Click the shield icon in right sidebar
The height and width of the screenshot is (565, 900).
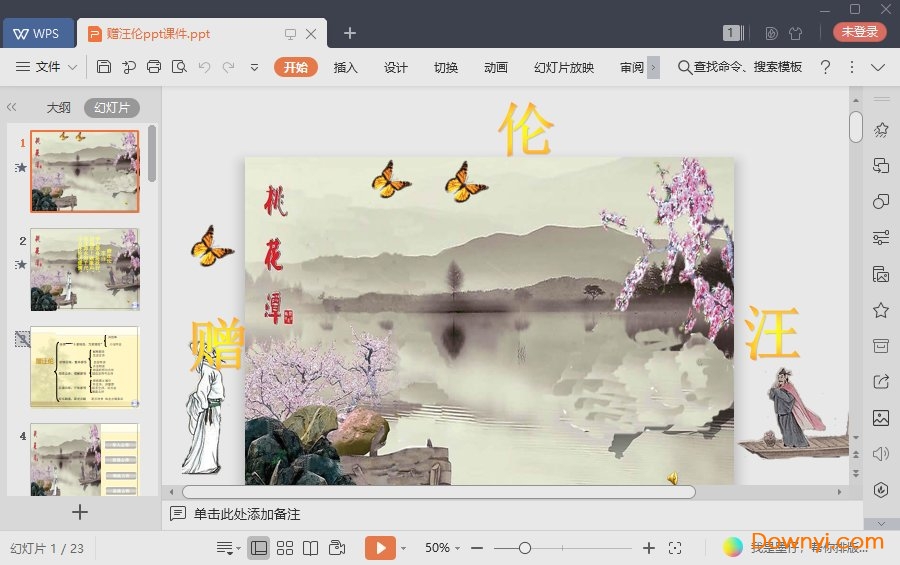(880, 490)
